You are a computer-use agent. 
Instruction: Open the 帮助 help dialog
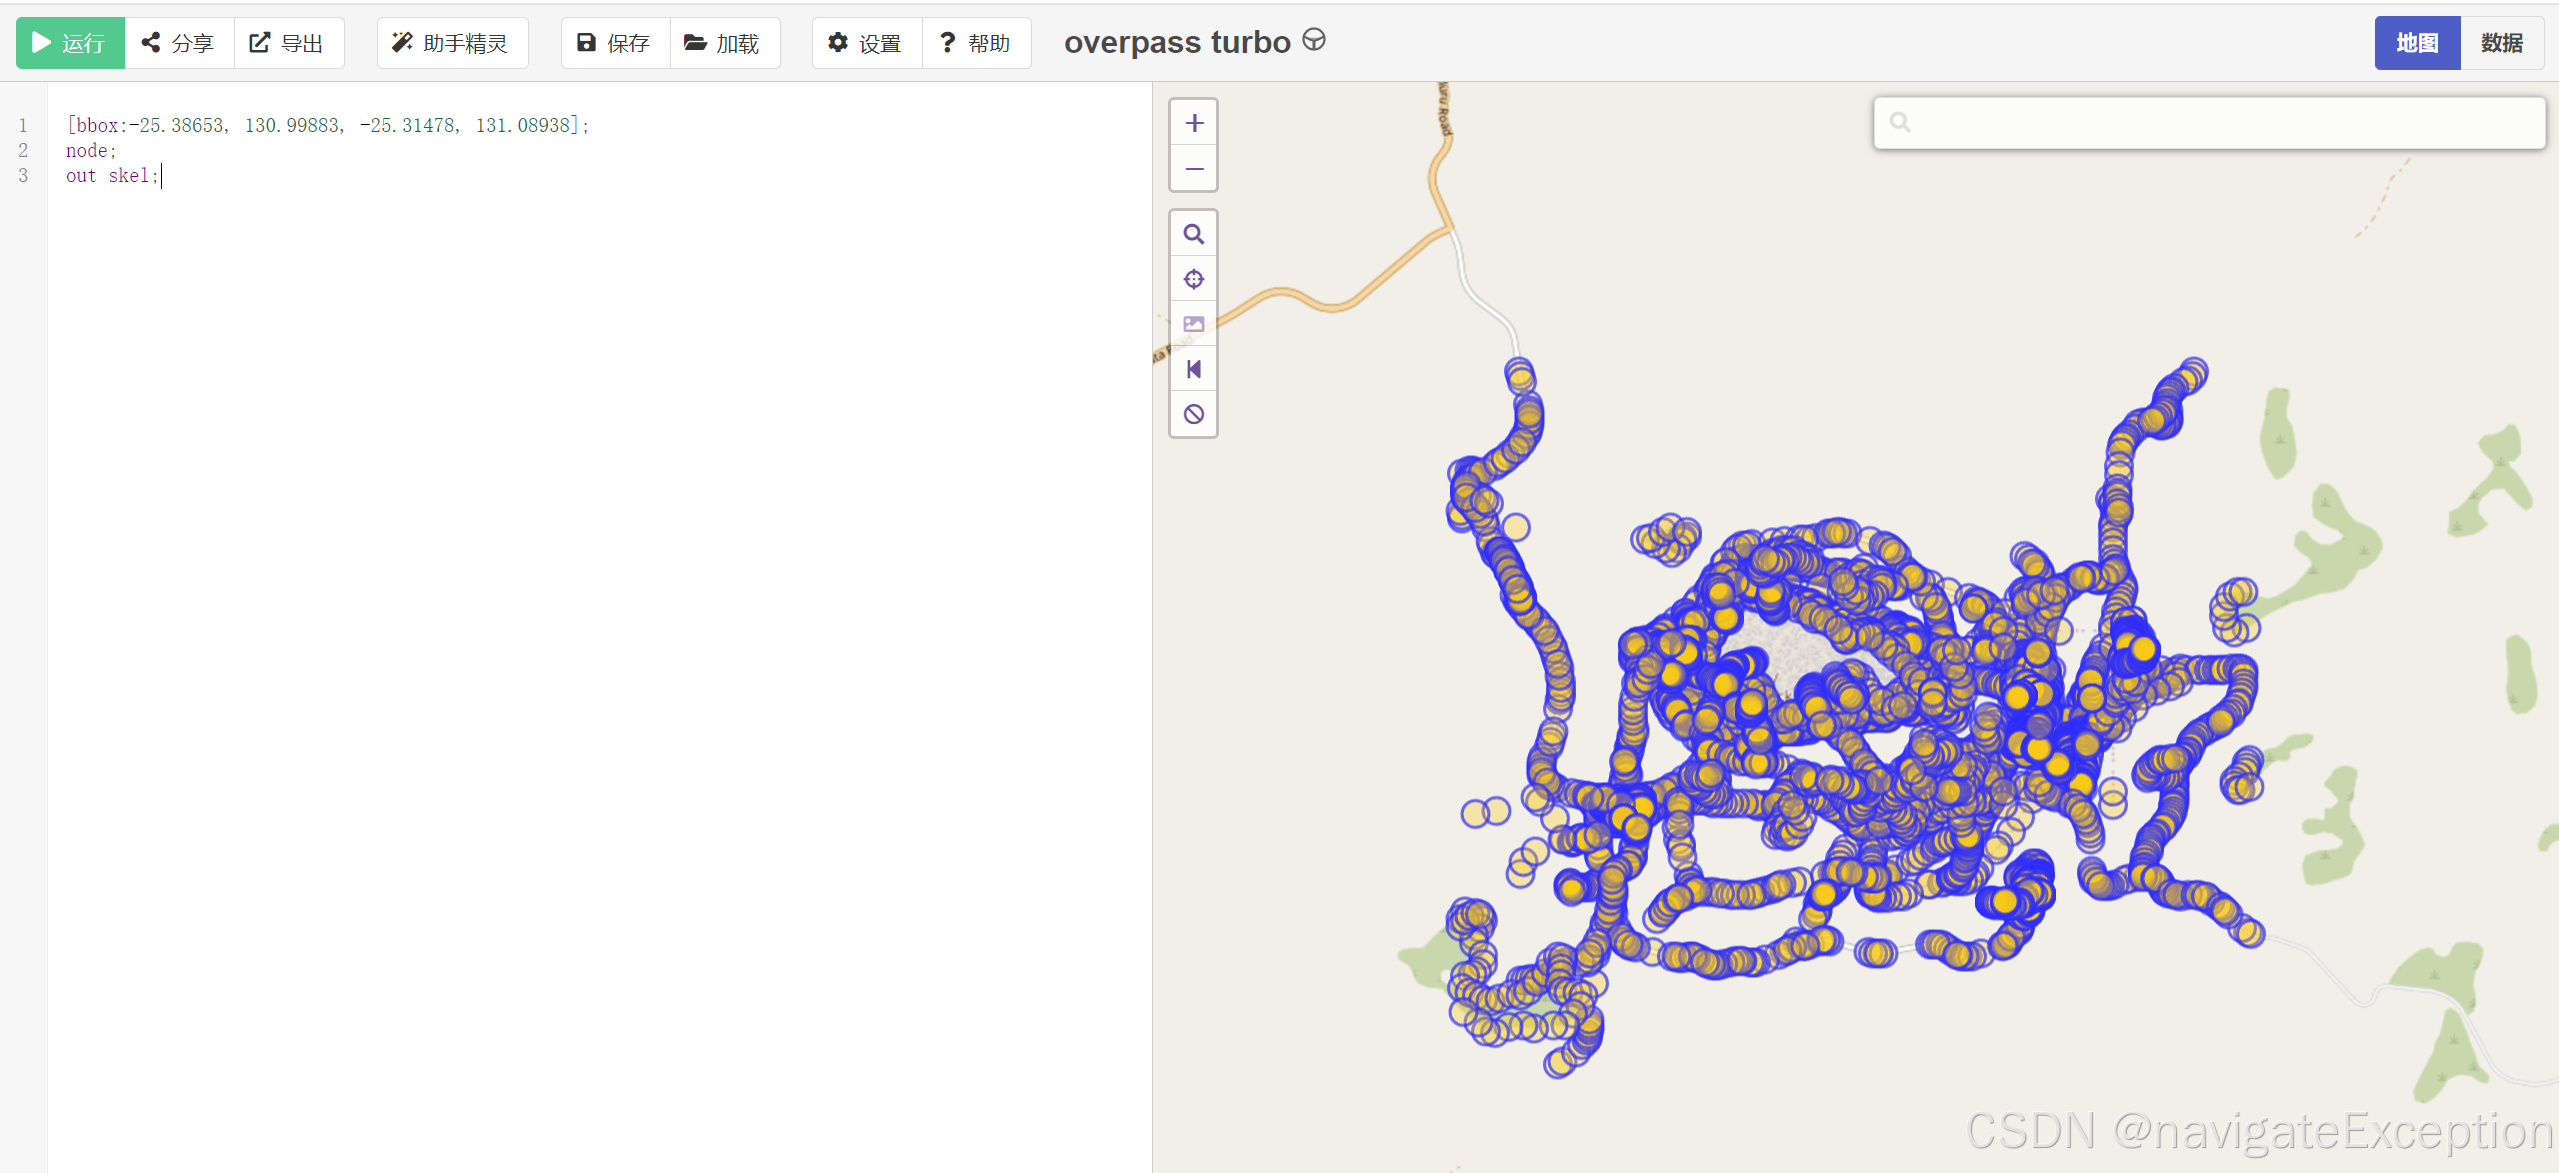pos(976,43)
